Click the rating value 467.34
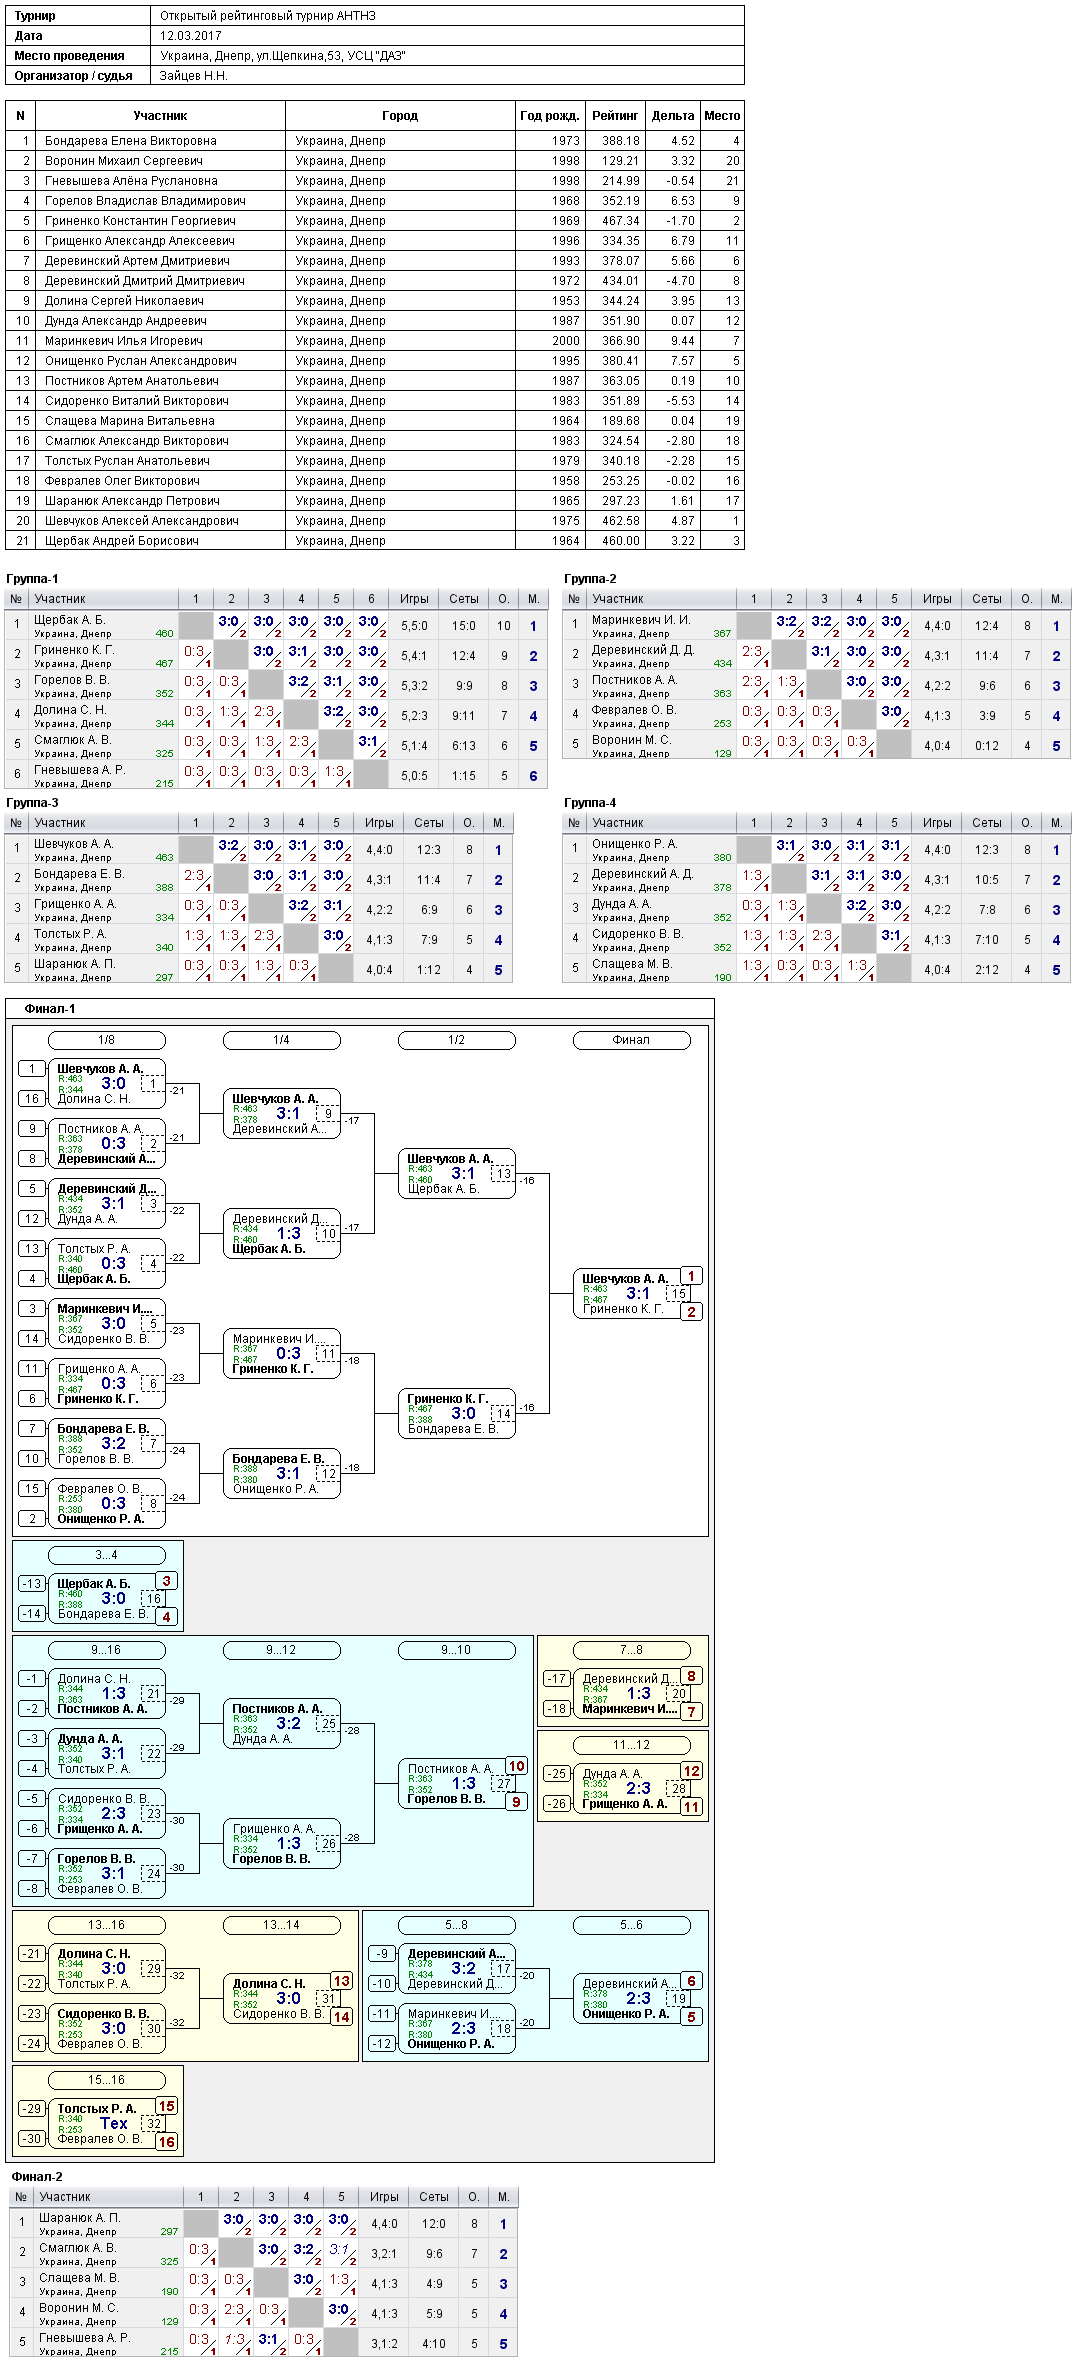This screenshot has width=1081, height=2362. tap(621, 221)
